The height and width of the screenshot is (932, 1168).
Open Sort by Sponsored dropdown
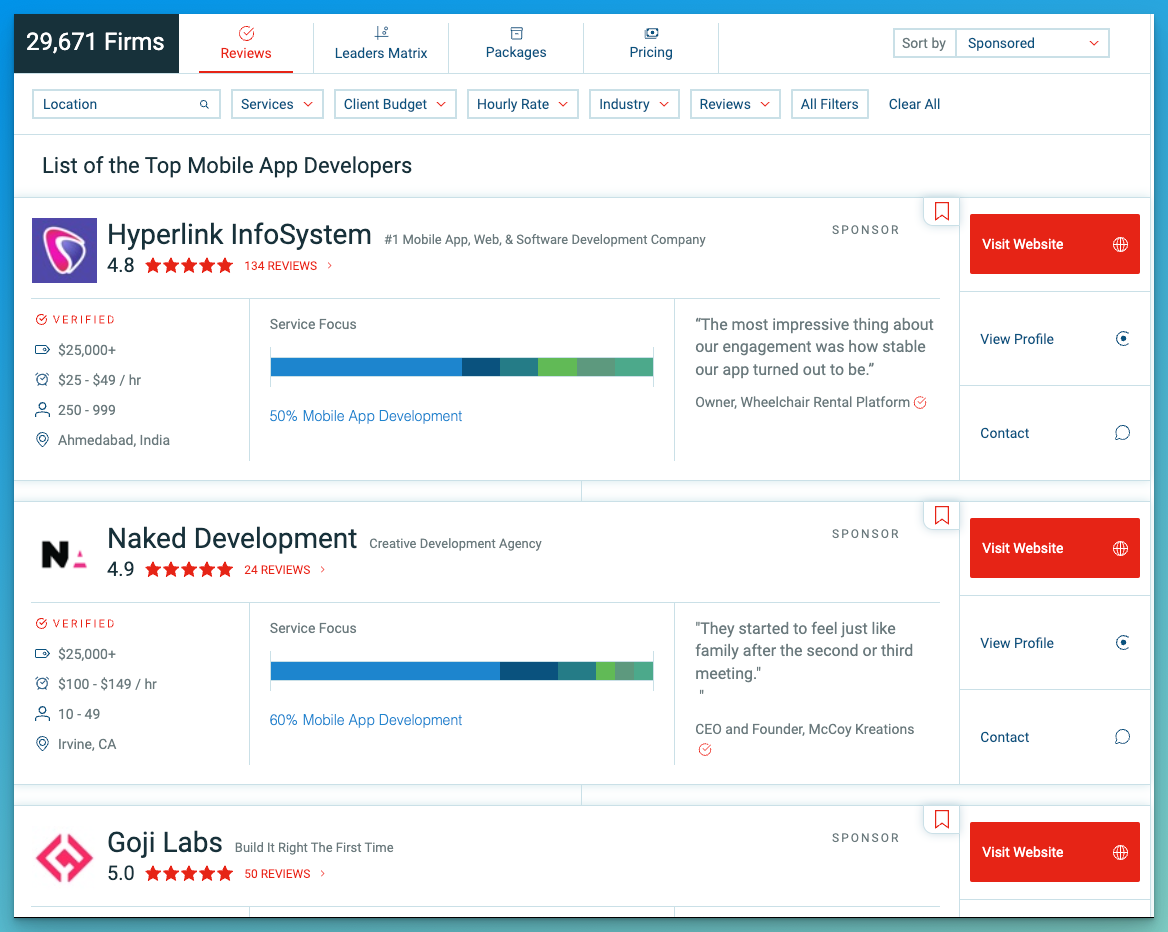point(1032,43)
